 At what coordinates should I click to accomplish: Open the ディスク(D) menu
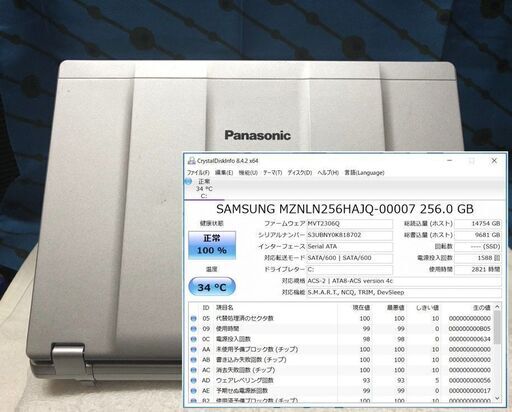click(300, 173)
